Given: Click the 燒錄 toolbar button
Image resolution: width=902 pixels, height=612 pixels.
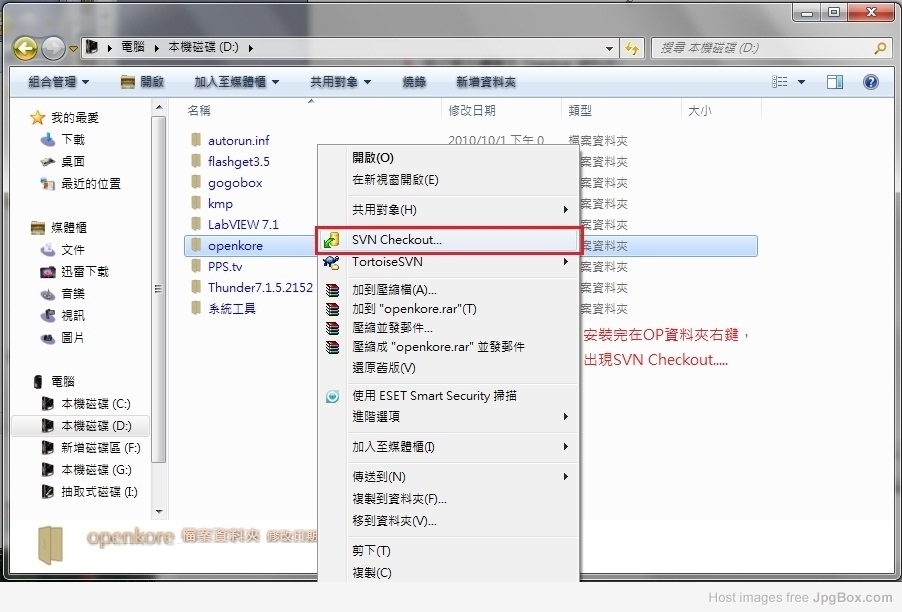Looking at the screenshot, I should (x=414, y=82).
